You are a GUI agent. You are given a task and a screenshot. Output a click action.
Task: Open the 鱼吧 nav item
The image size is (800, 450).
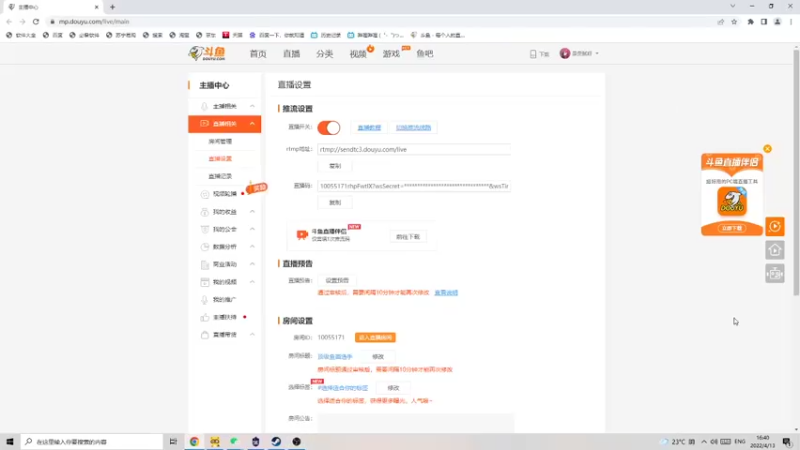(424, 54)
